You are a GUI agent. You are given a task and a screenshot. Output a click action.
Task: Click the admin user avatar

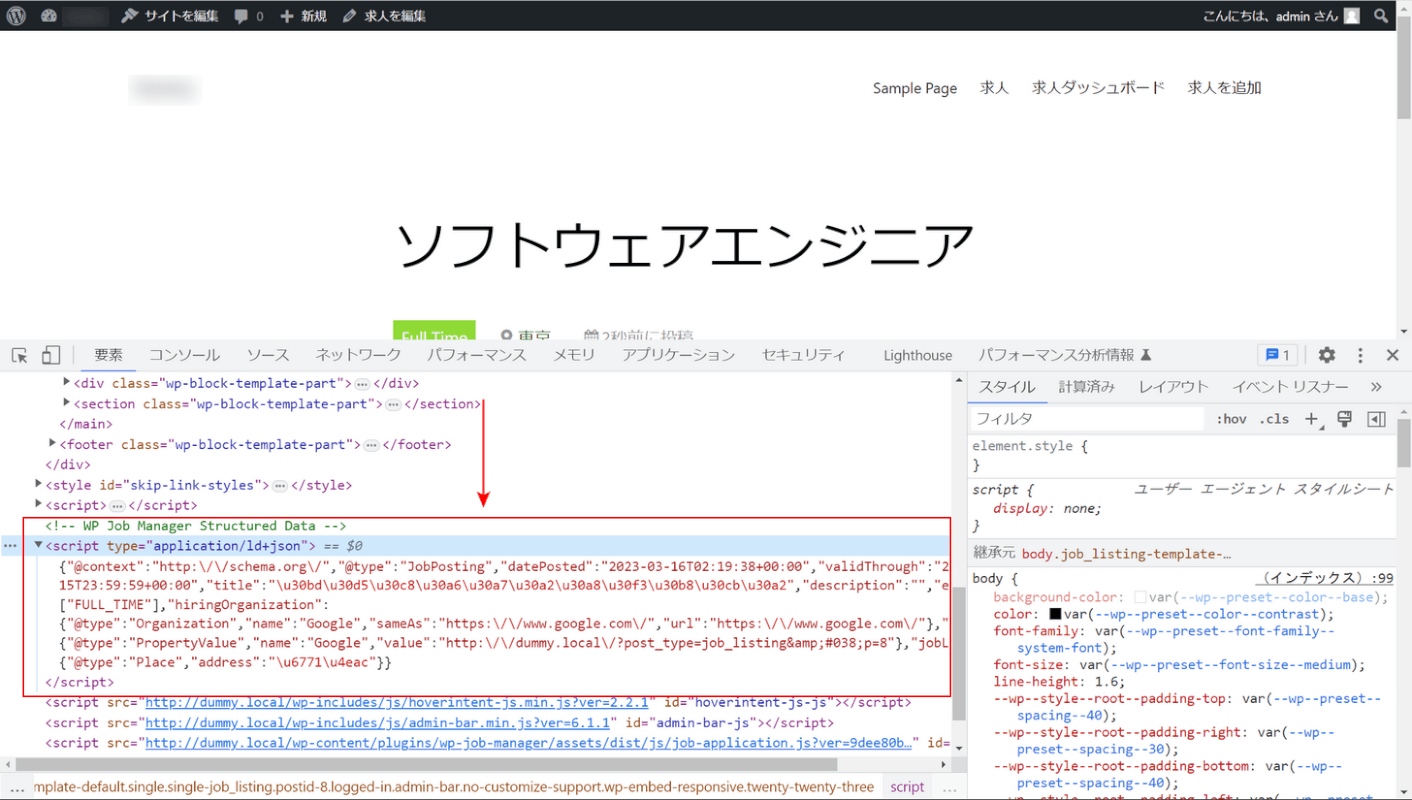click(x=1351, y=16)
